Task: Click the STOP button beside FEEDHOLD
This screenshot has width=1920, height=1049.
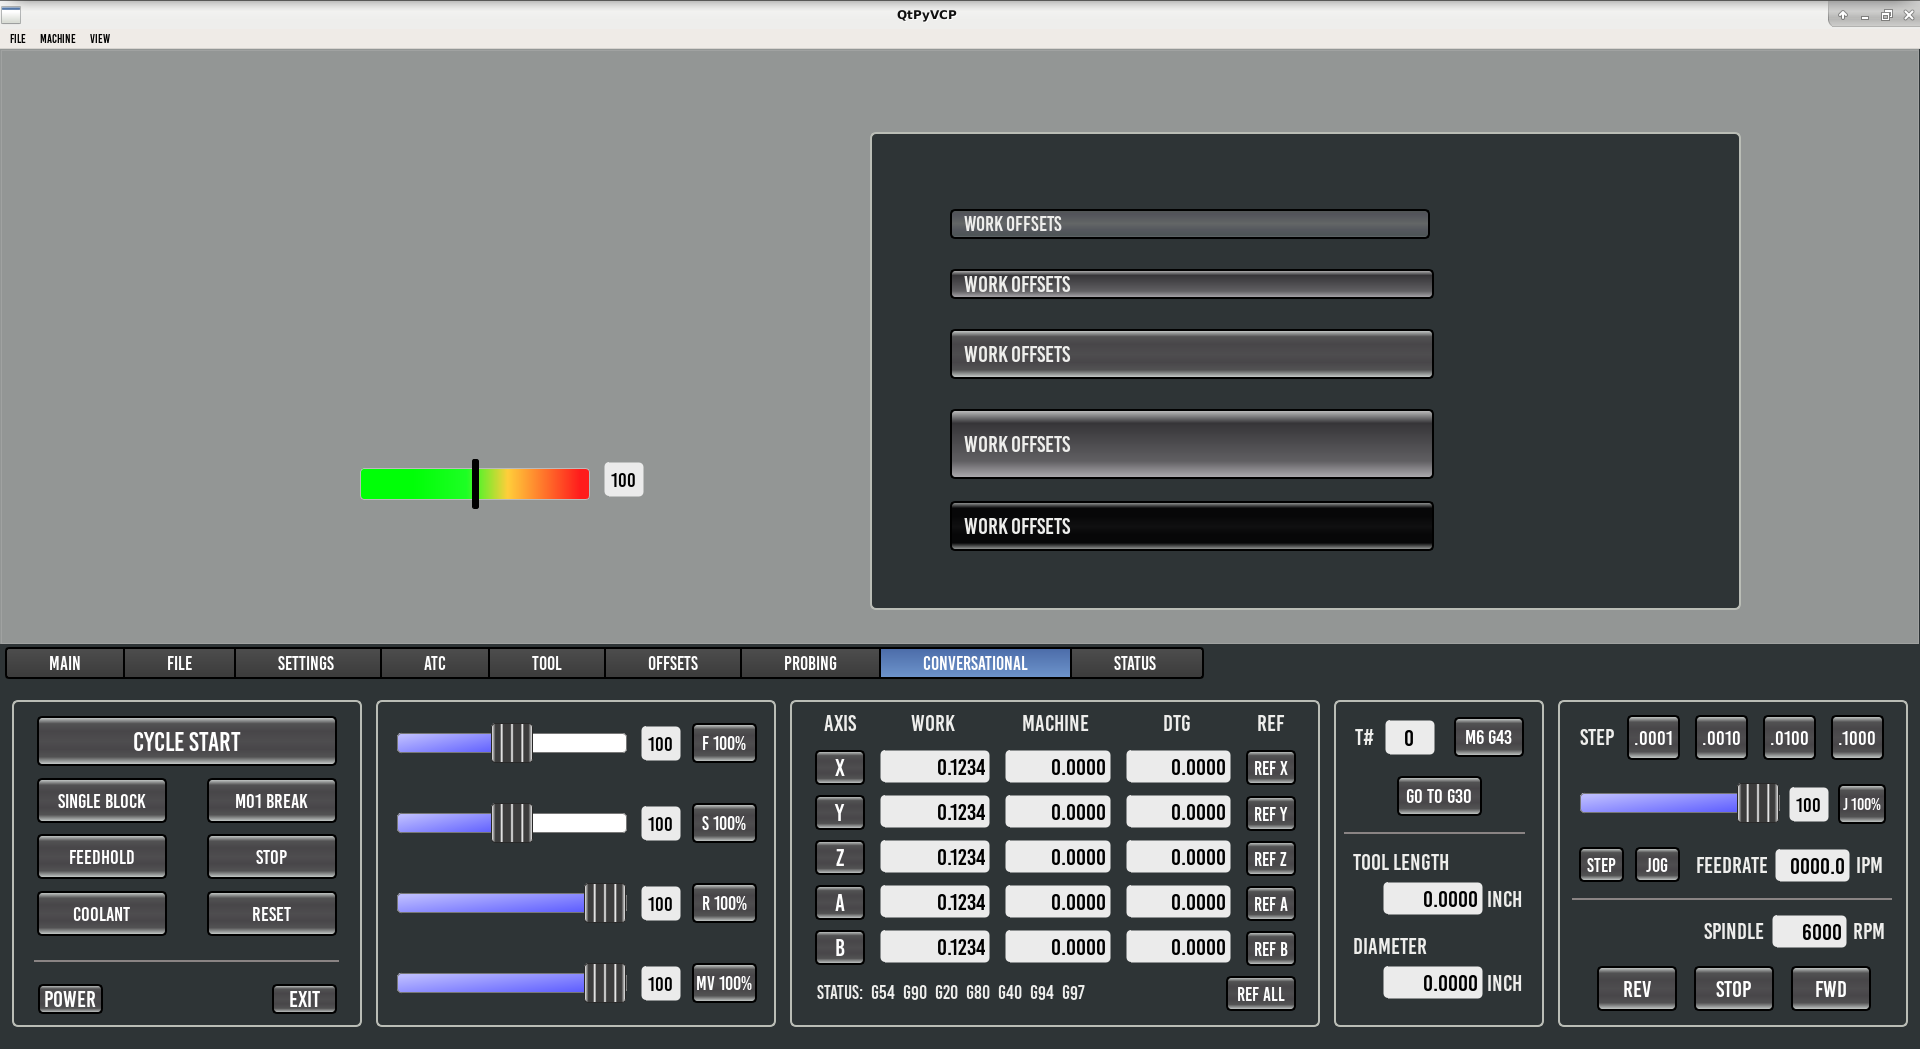Action: [272, 857]
